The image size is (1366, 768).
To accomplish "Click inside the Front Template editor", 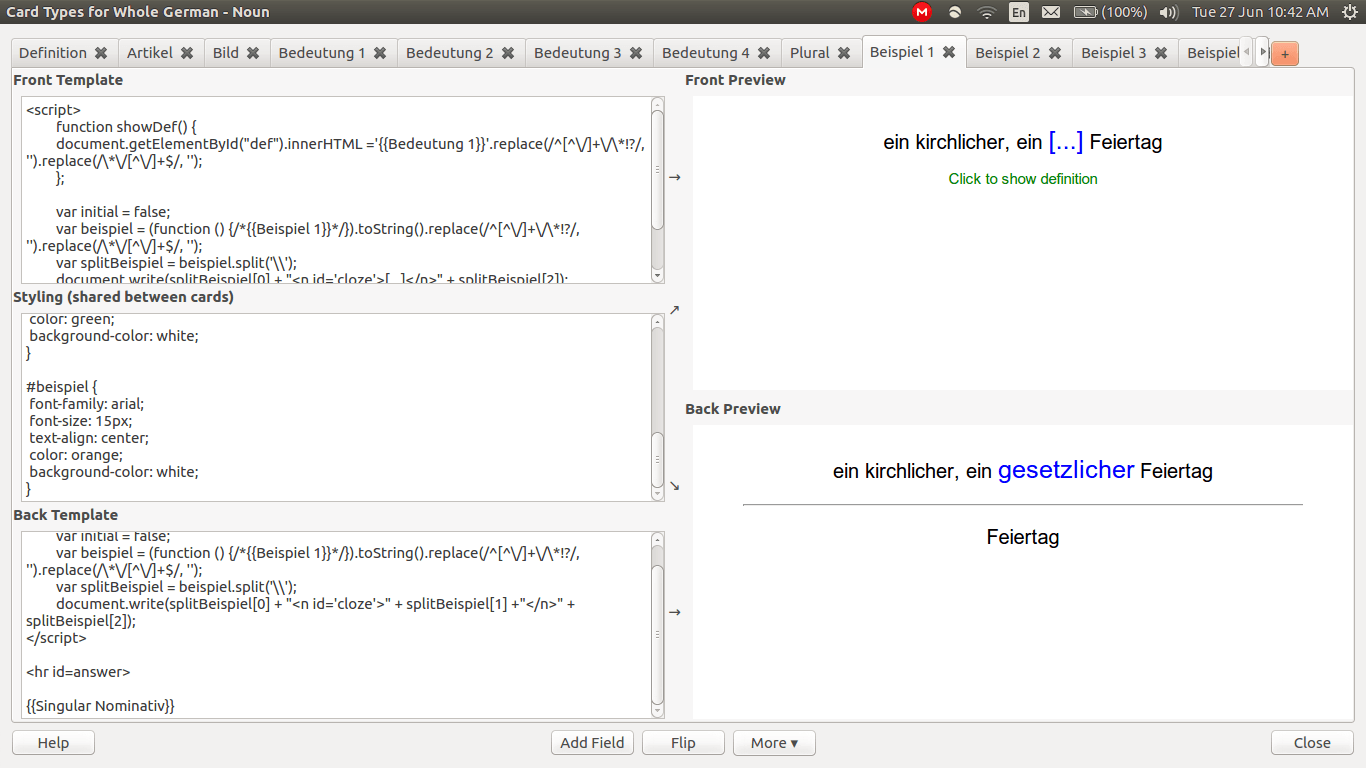I will [336, 190].
